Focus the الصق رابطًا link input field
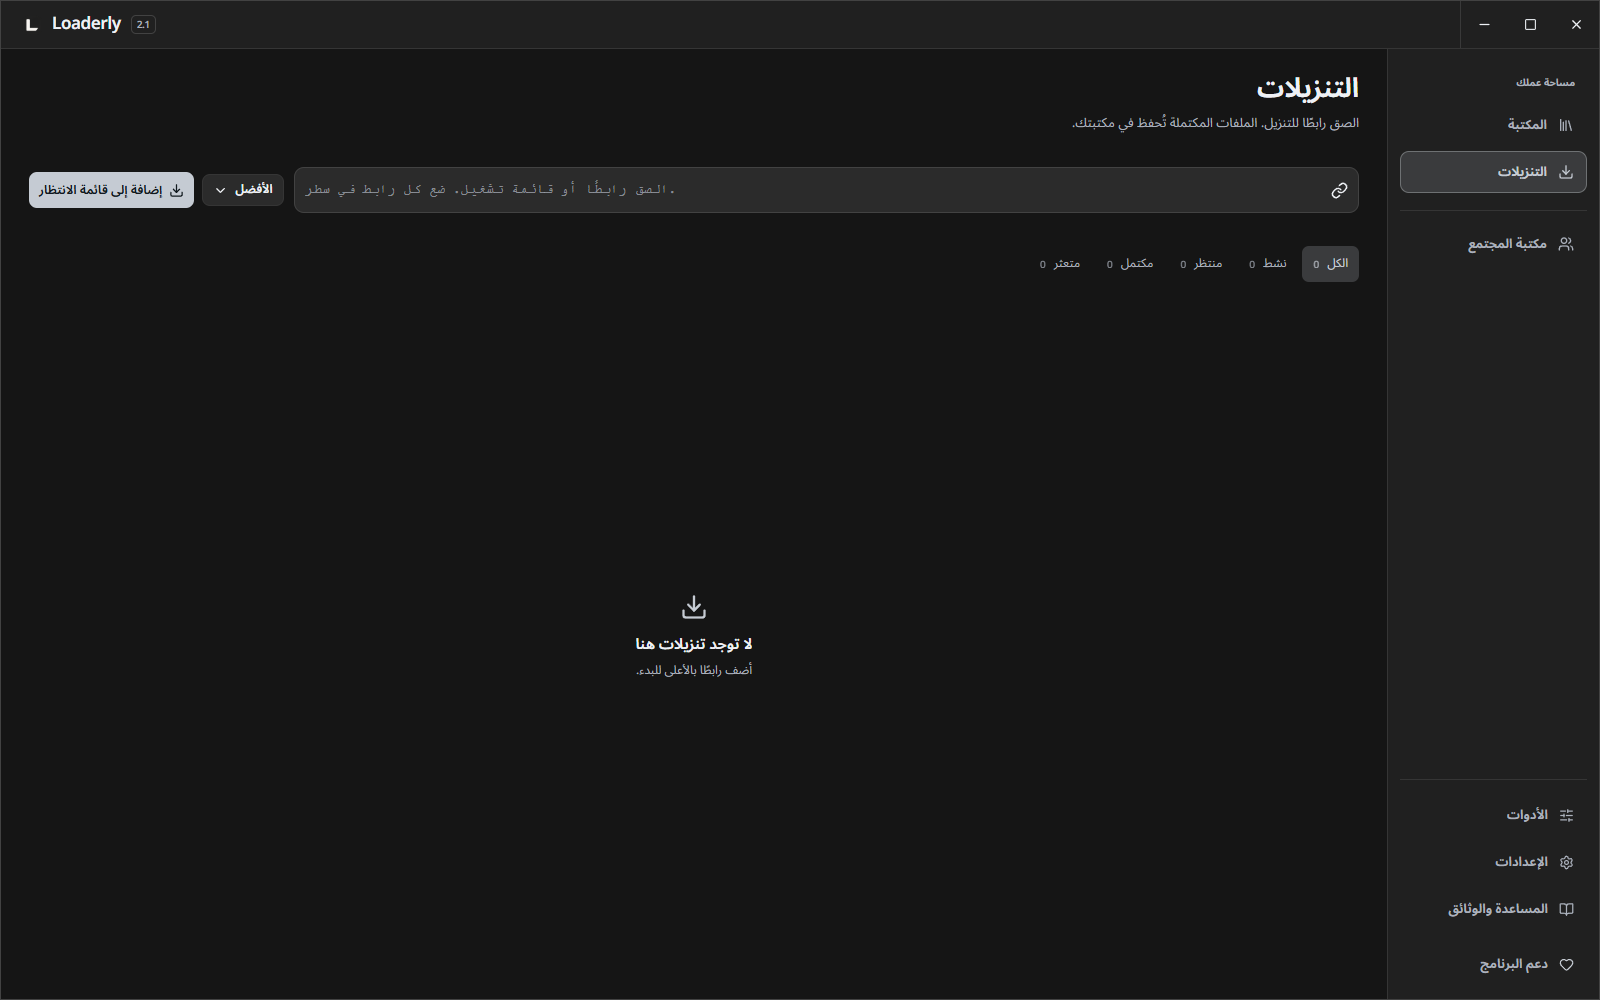 pos(826,190)
